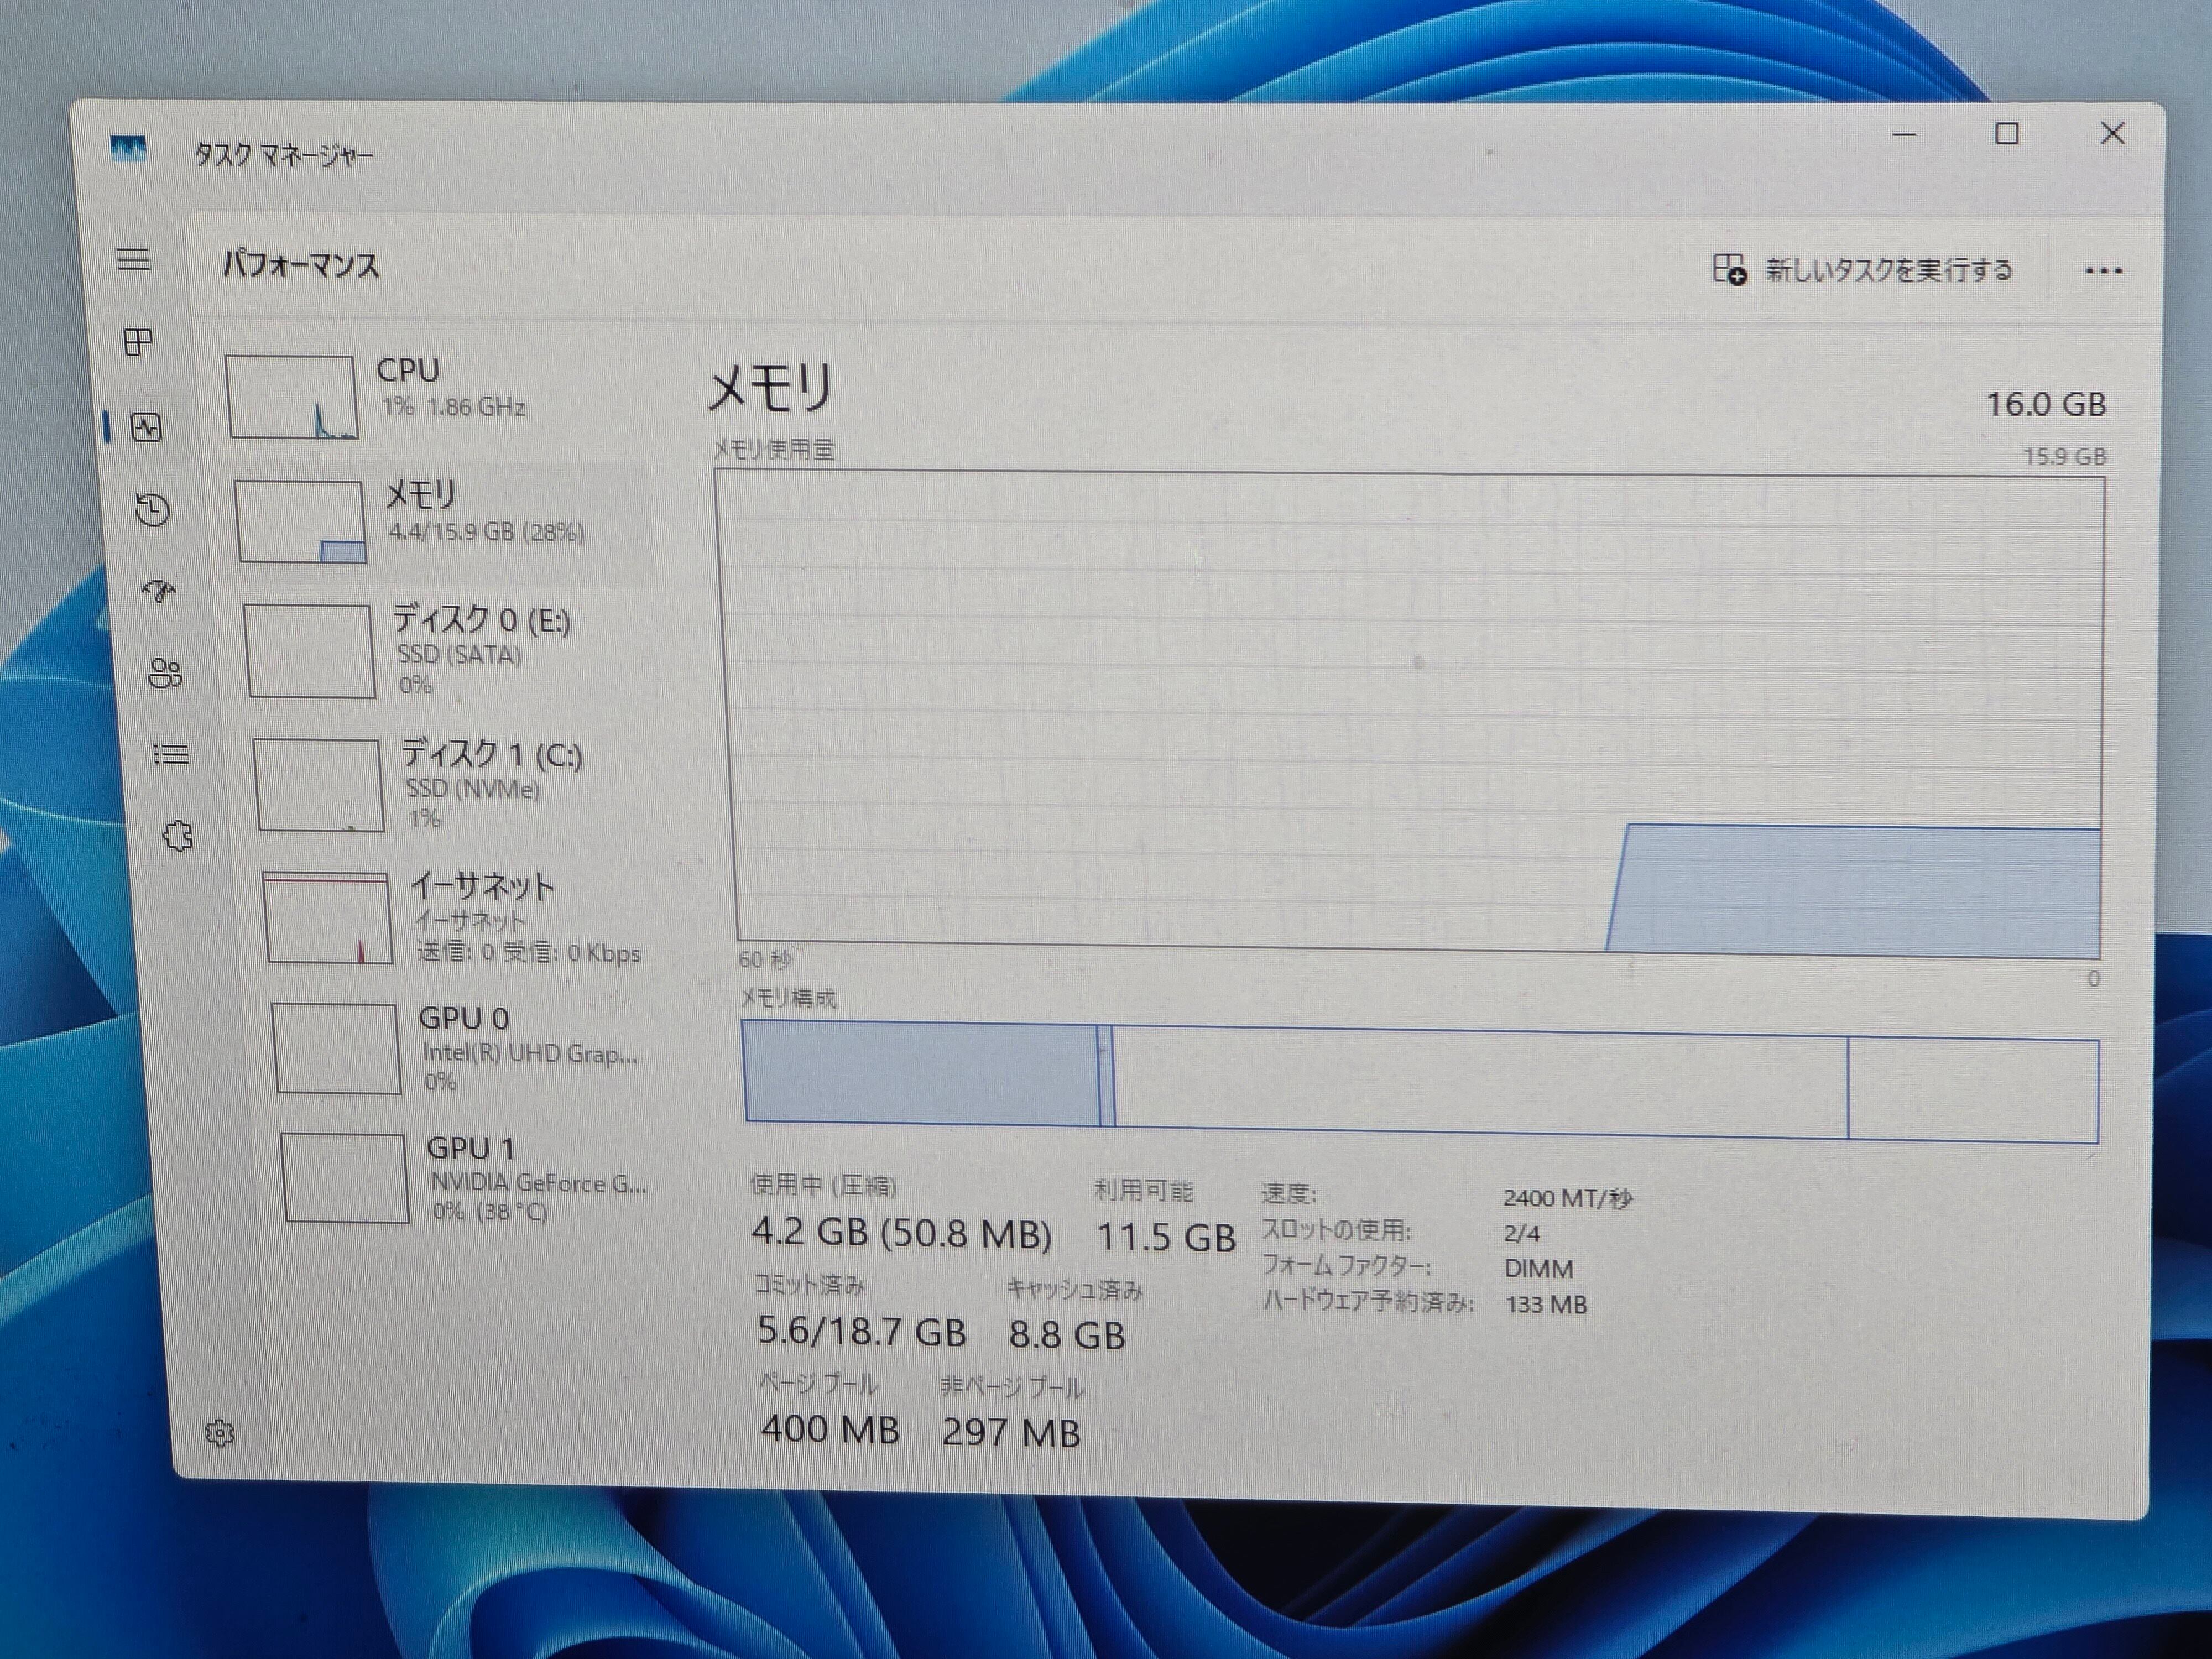The width and height of the screenshot is (2212, 1659).
Task: Select the Performance page icon
Action: click(147, 428)
